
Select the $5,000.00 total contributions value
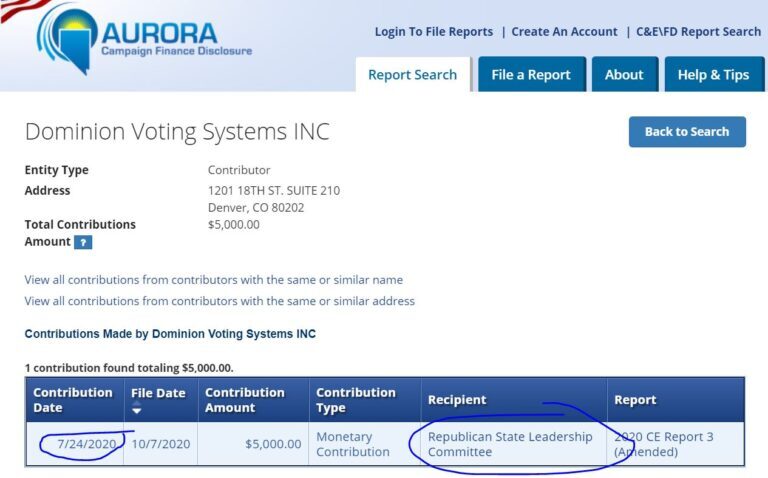tap(234, 225)
